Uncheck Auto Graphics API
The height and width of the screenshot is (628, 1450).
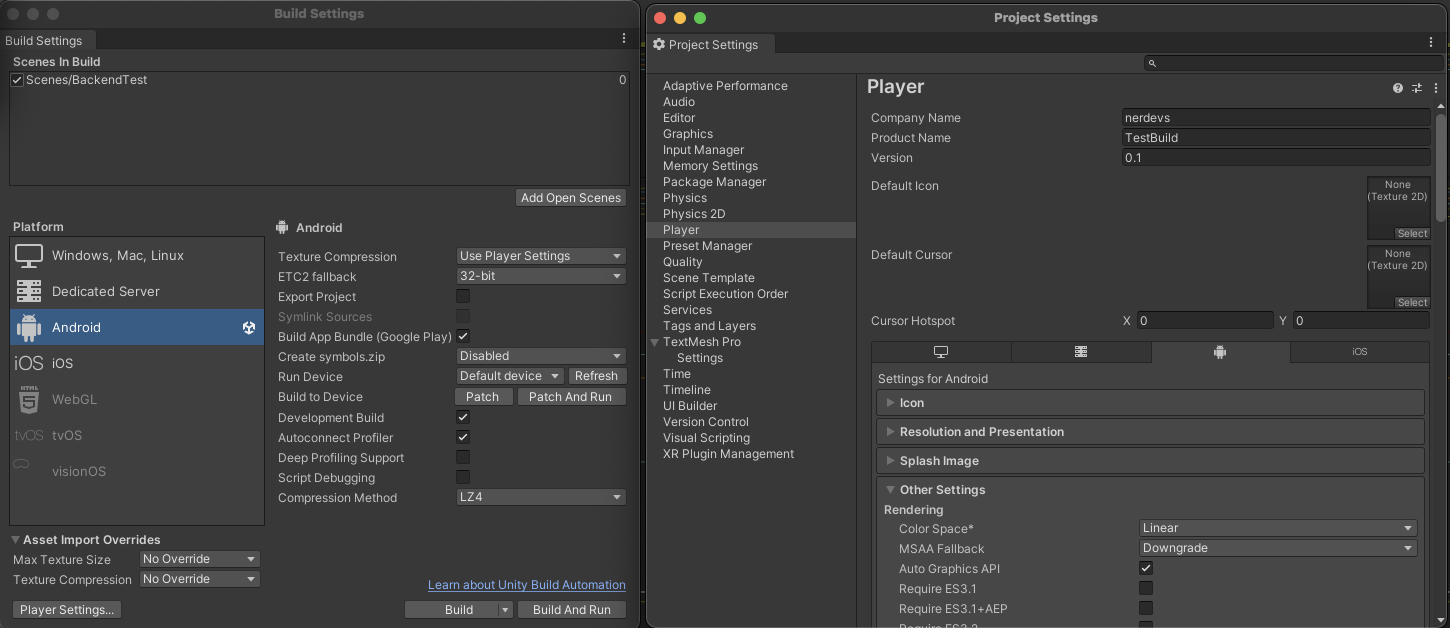(x=1146, y=568)
